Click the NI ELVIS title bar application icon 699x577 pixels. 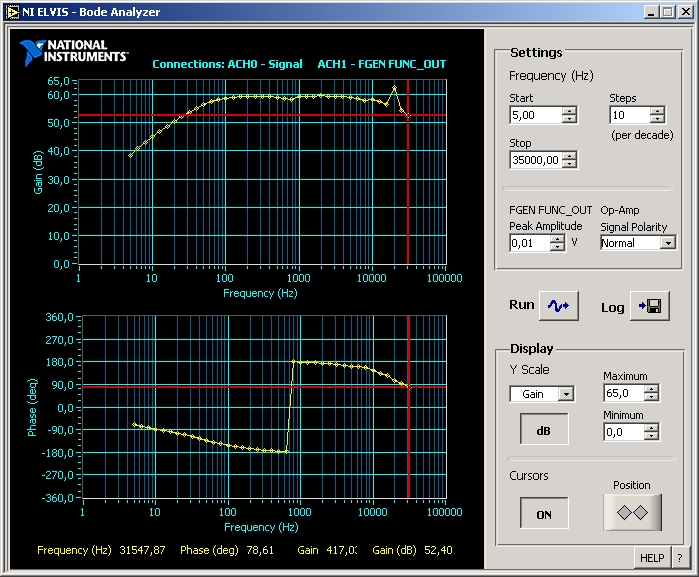click(x=12, y=12)
